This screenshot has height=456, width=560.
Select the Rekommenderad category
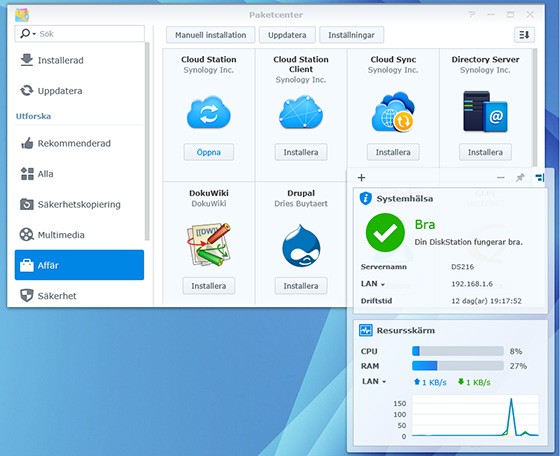[79, 143]
